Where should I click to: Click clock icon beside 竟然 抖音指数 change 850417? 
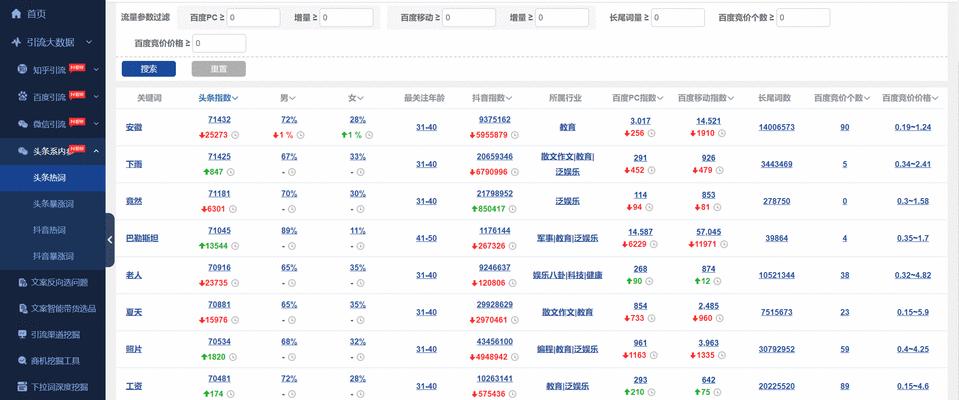tap(512, 209)
